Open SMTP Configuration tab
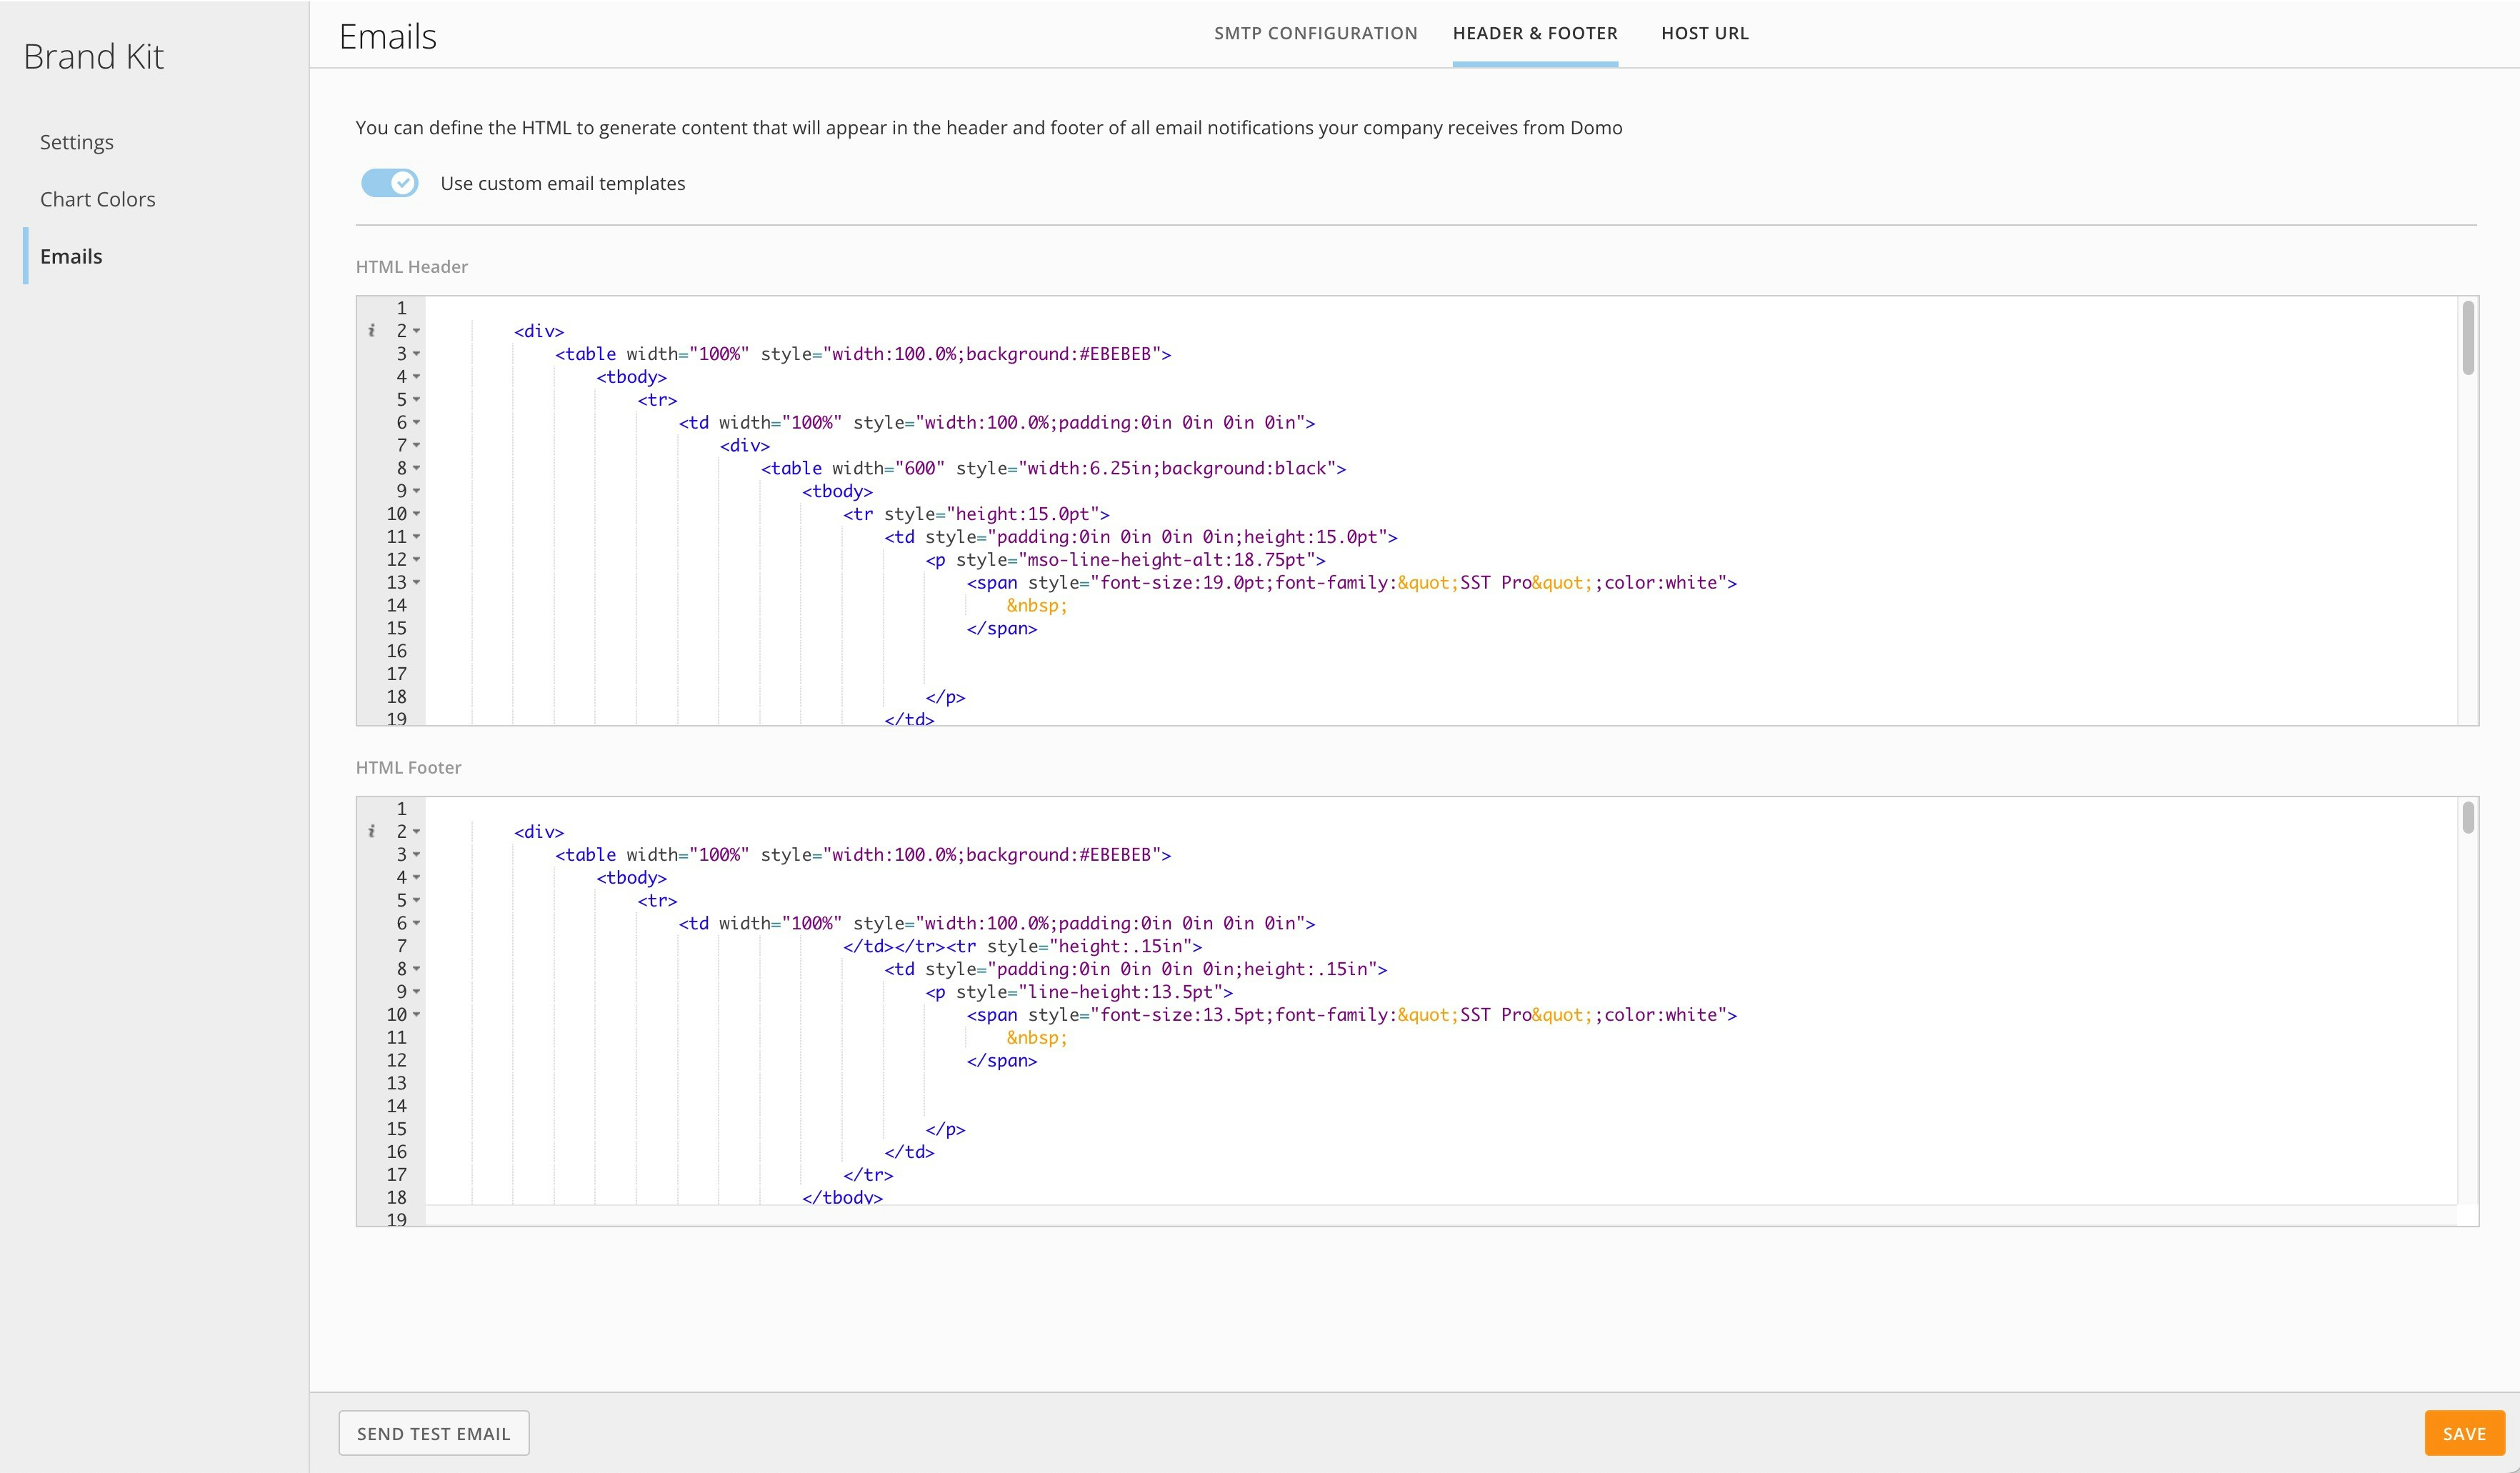The image size is (2520, 1473). click(1315, 33)
